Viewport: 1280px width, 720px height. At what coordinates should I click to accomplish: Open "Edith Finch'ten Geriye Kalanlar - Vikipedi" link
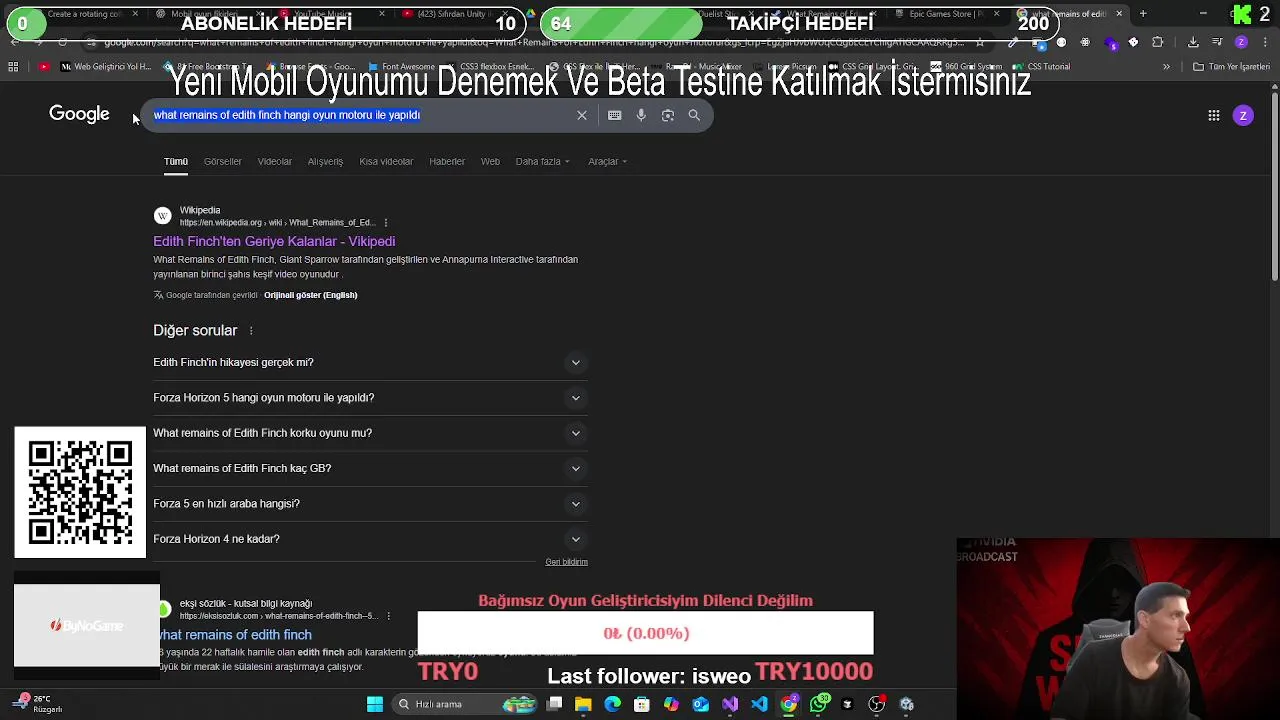pos(274,241)
